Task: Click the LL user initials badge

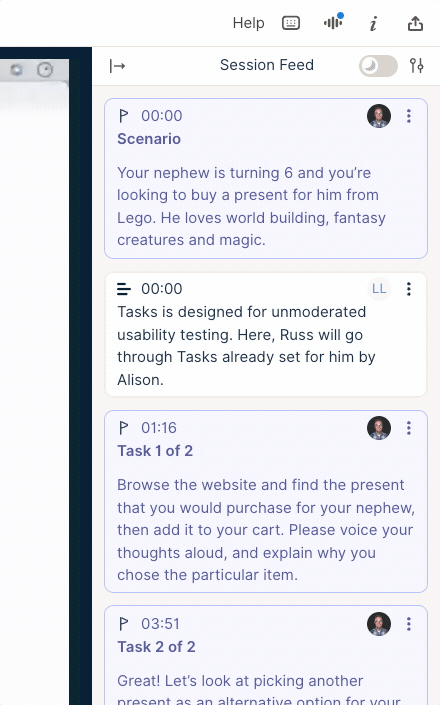Action: [x=379, y=289]
